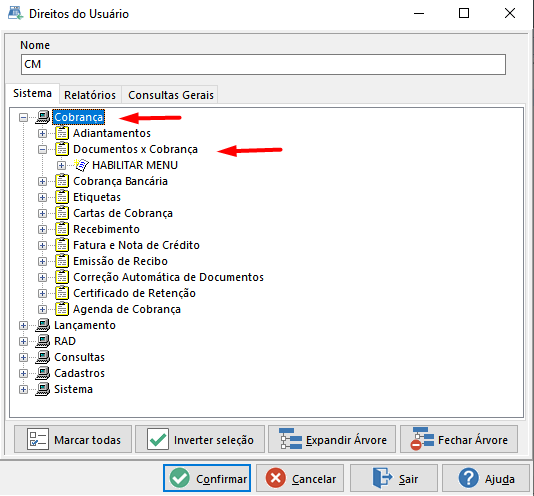534x496 pixels.
Task: Click the computer icon beside Cadastros
Action: (x=43, y=373)
